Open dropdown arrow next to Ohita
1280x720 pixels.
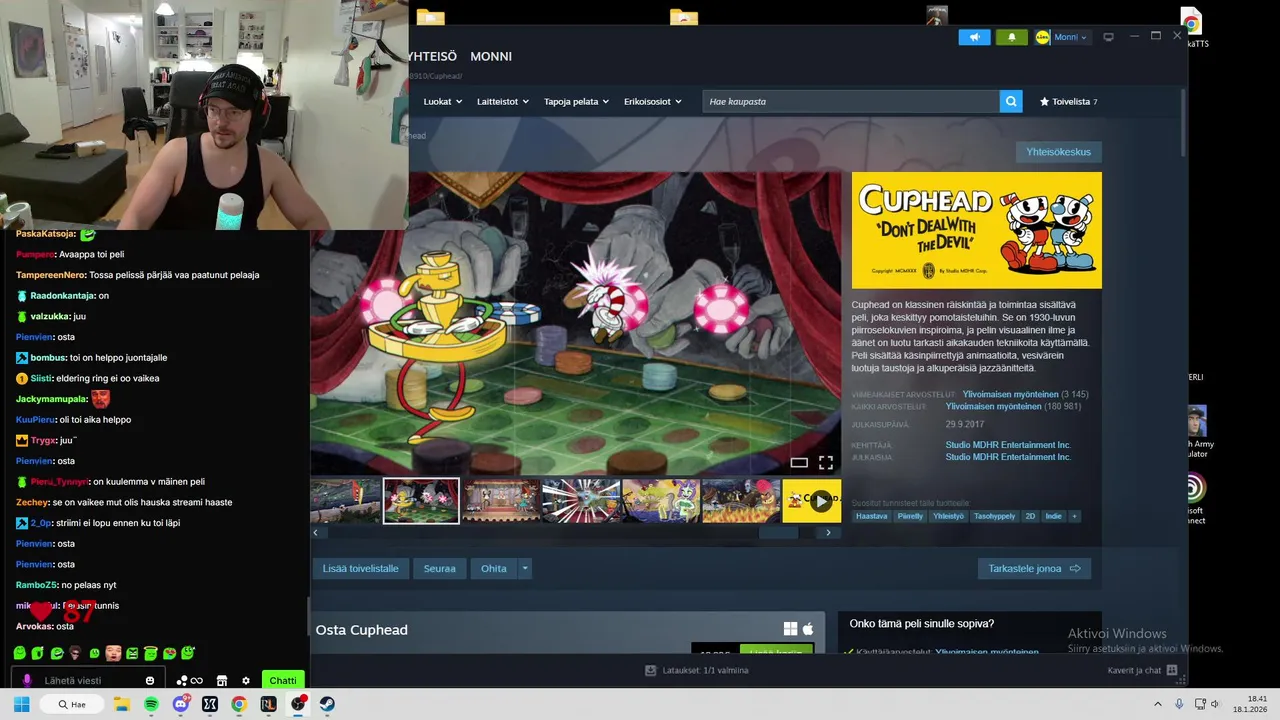click(x=524, y=568)
